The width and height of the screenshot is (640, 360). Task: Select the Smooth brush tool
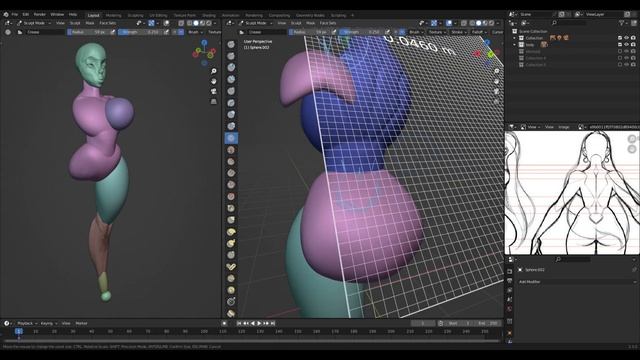tap(231, 150)
